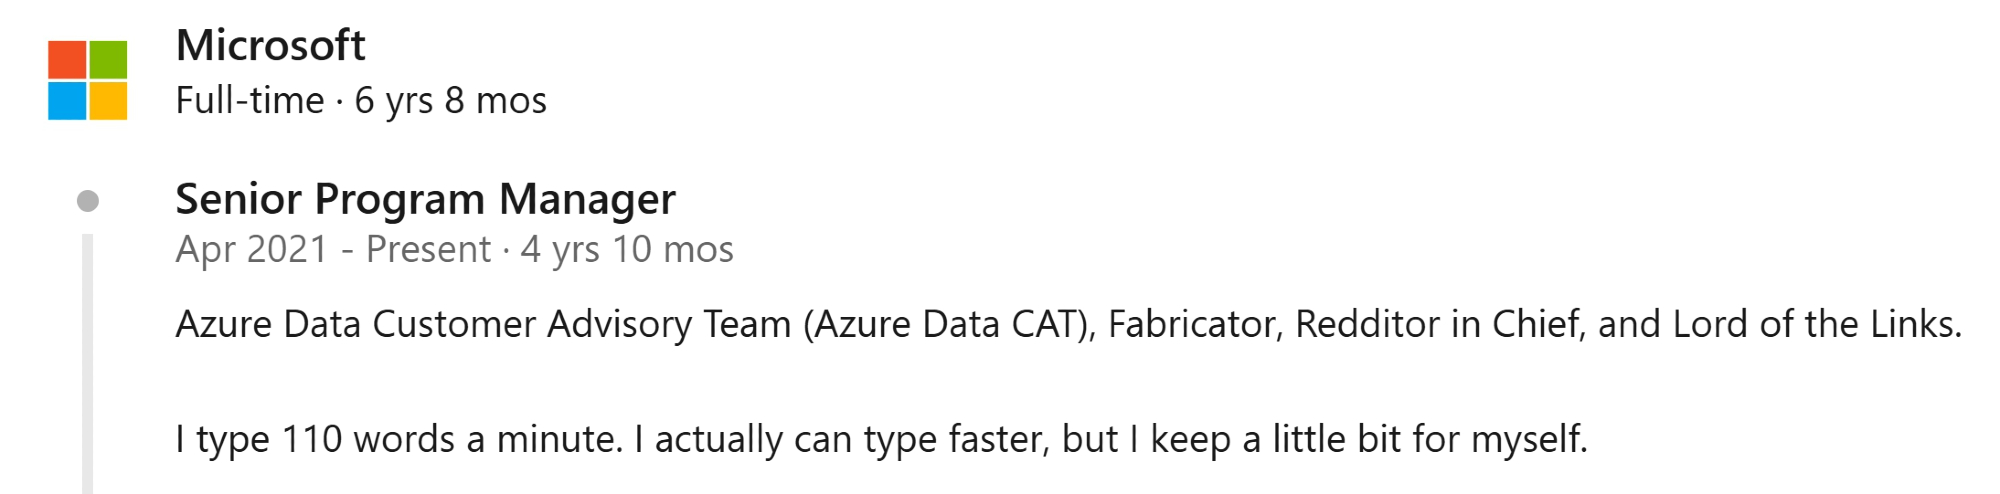Click the Full-time employment type text
Image resolution: width=2000 pixels, height=494 pixels.
250,101
